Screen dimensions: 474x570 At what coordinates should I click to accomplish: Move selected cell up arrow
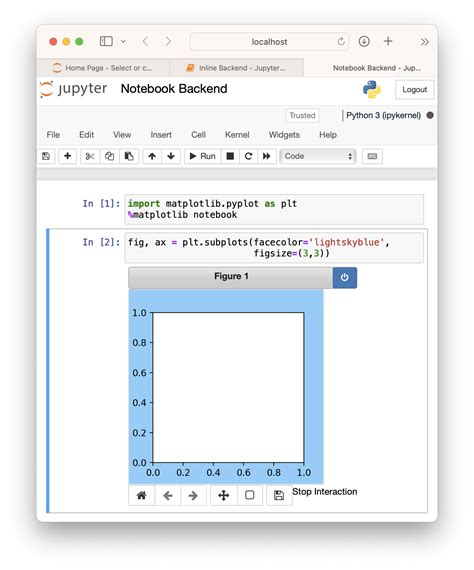pos(152,156)
